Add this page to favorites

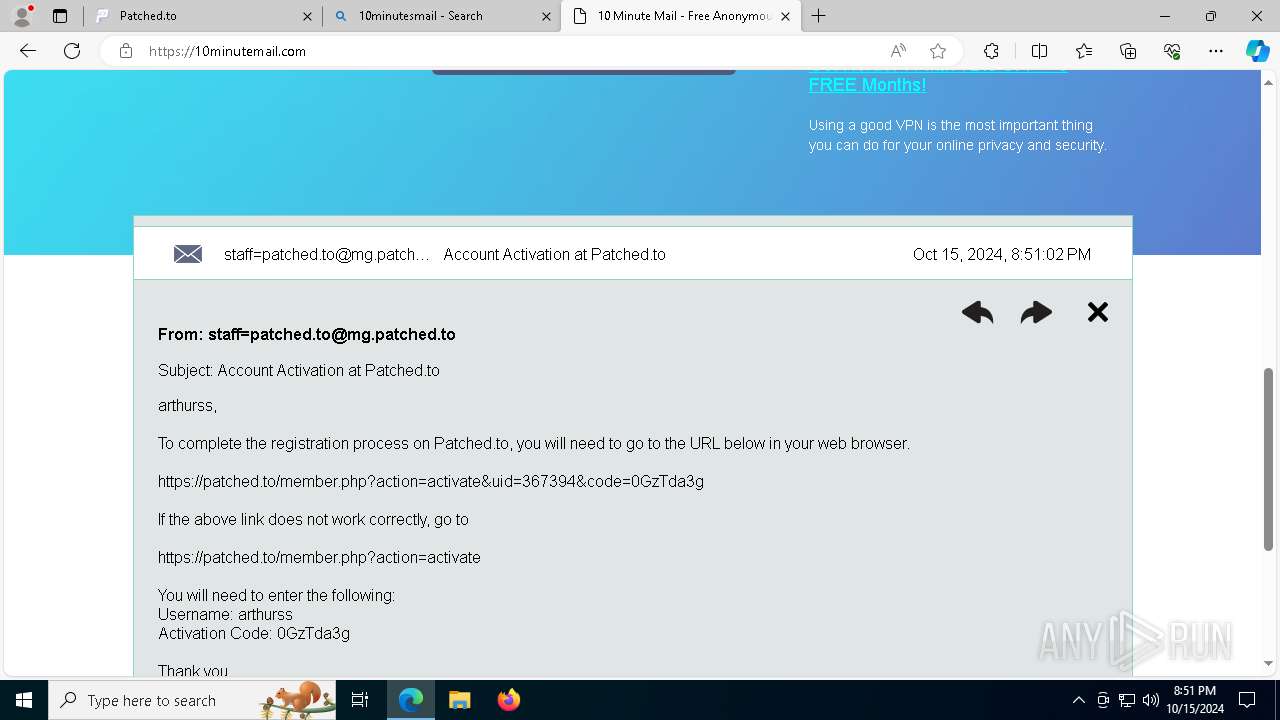coord(938,51)
